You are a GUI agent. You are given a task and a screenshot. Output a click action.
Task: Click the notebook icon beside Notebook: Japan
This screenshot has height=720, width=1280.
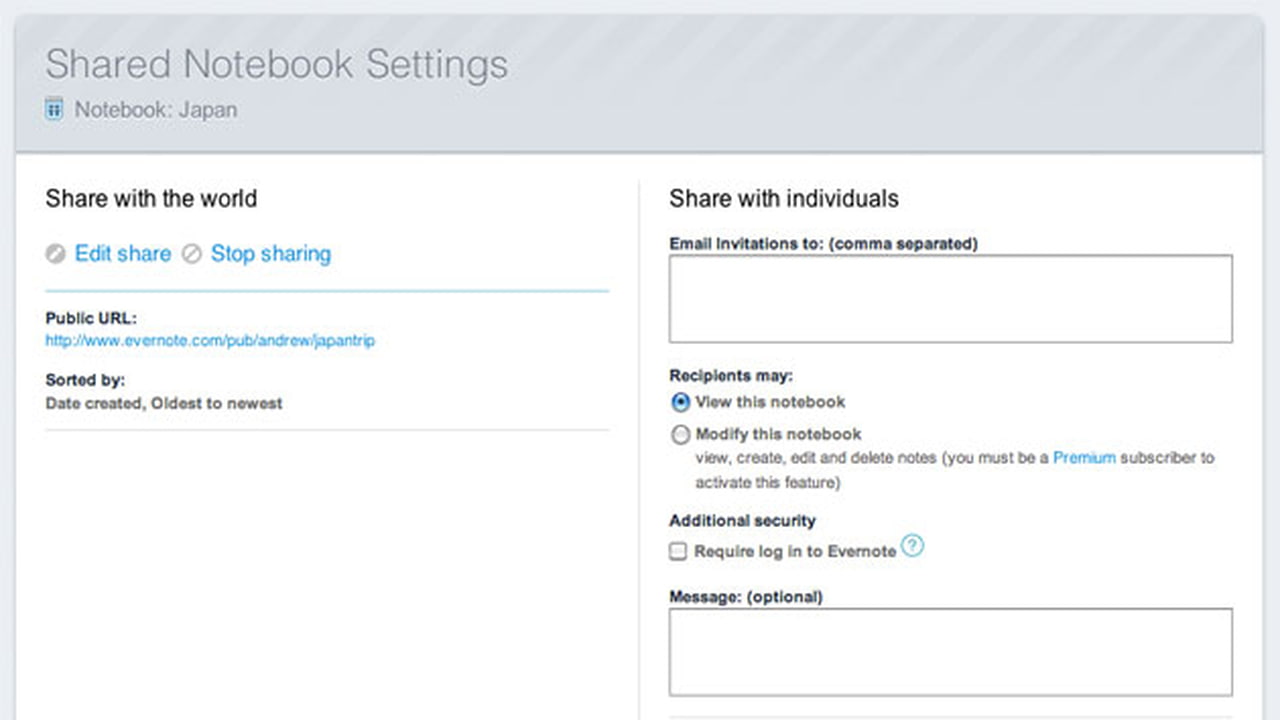pyautogui.click(x=54, y=108)
